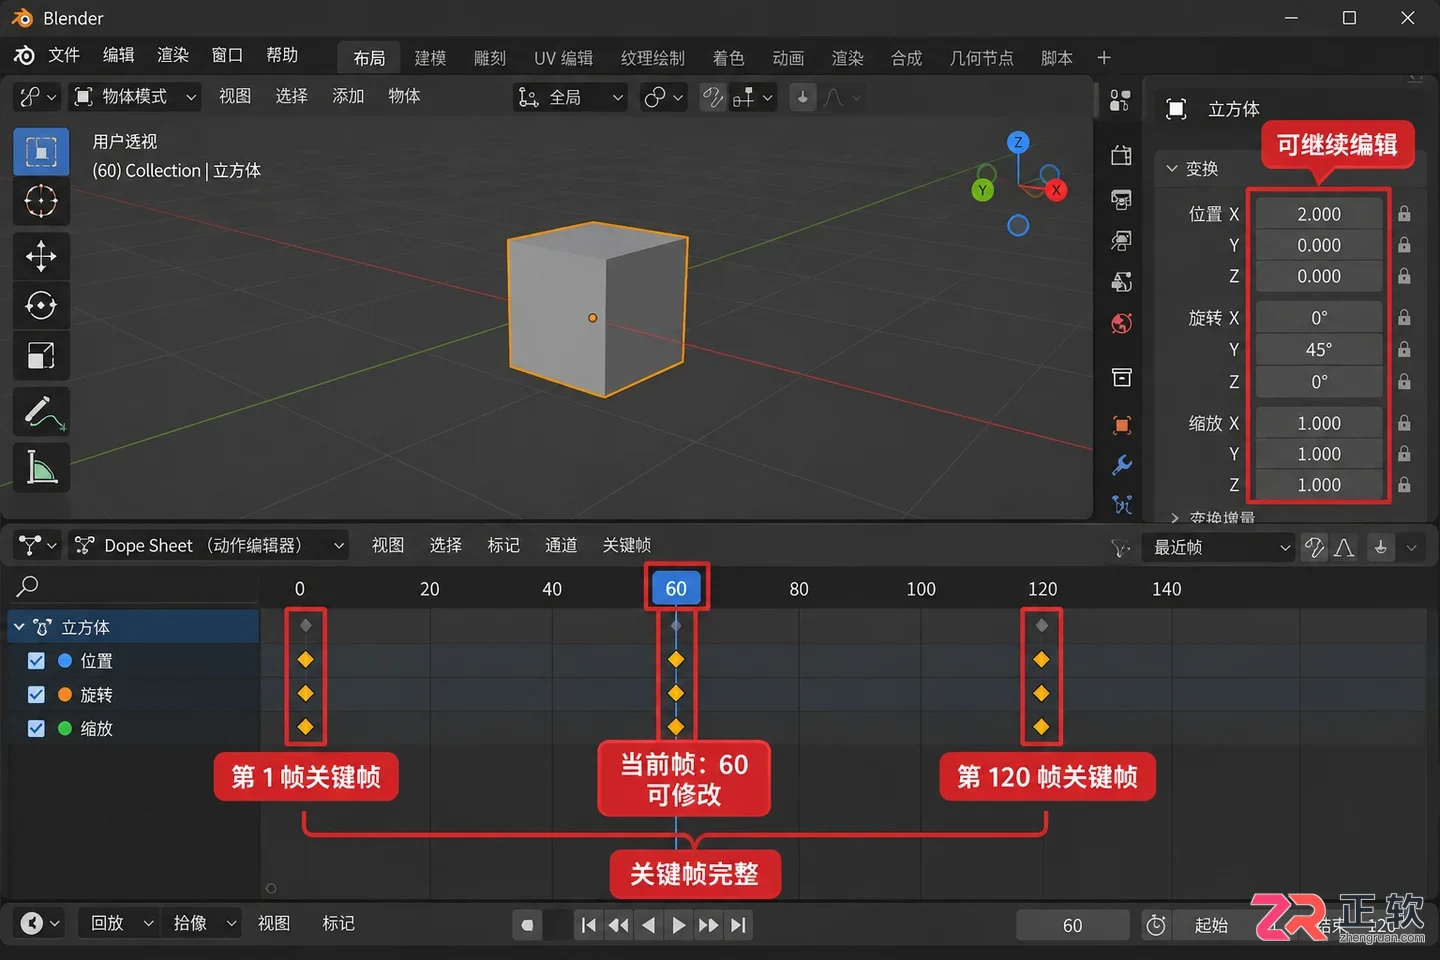Viewport: 1440px width, 960px height.
Task: Toggle proportional editing in viewport
Action: click(x=803, y=97)
